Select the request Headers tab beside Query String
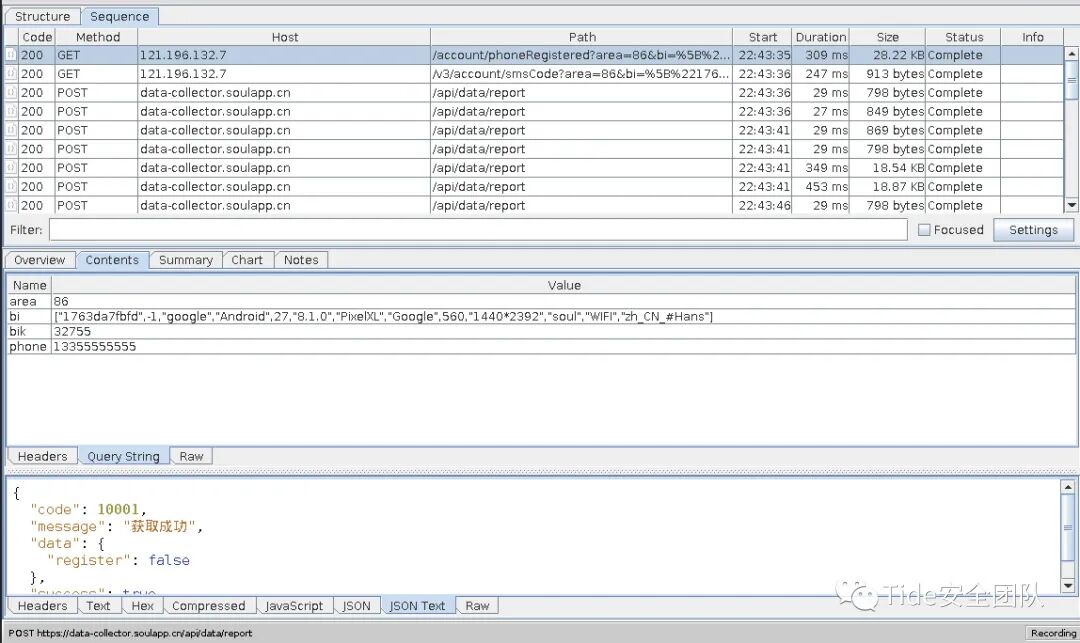Image resolution: width=1080 pixels, height=643 pixels. 42,456
